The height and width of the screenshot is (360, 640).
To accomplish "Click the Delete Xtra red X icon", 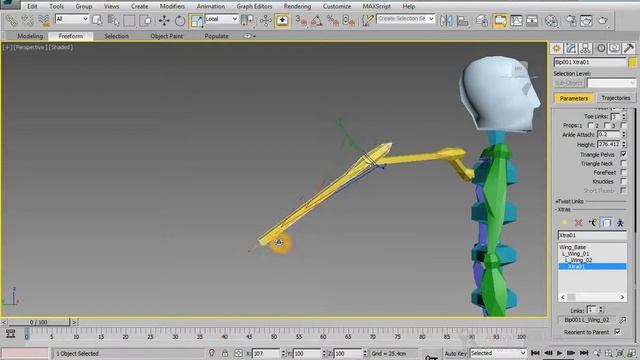I will click(578, 222).
